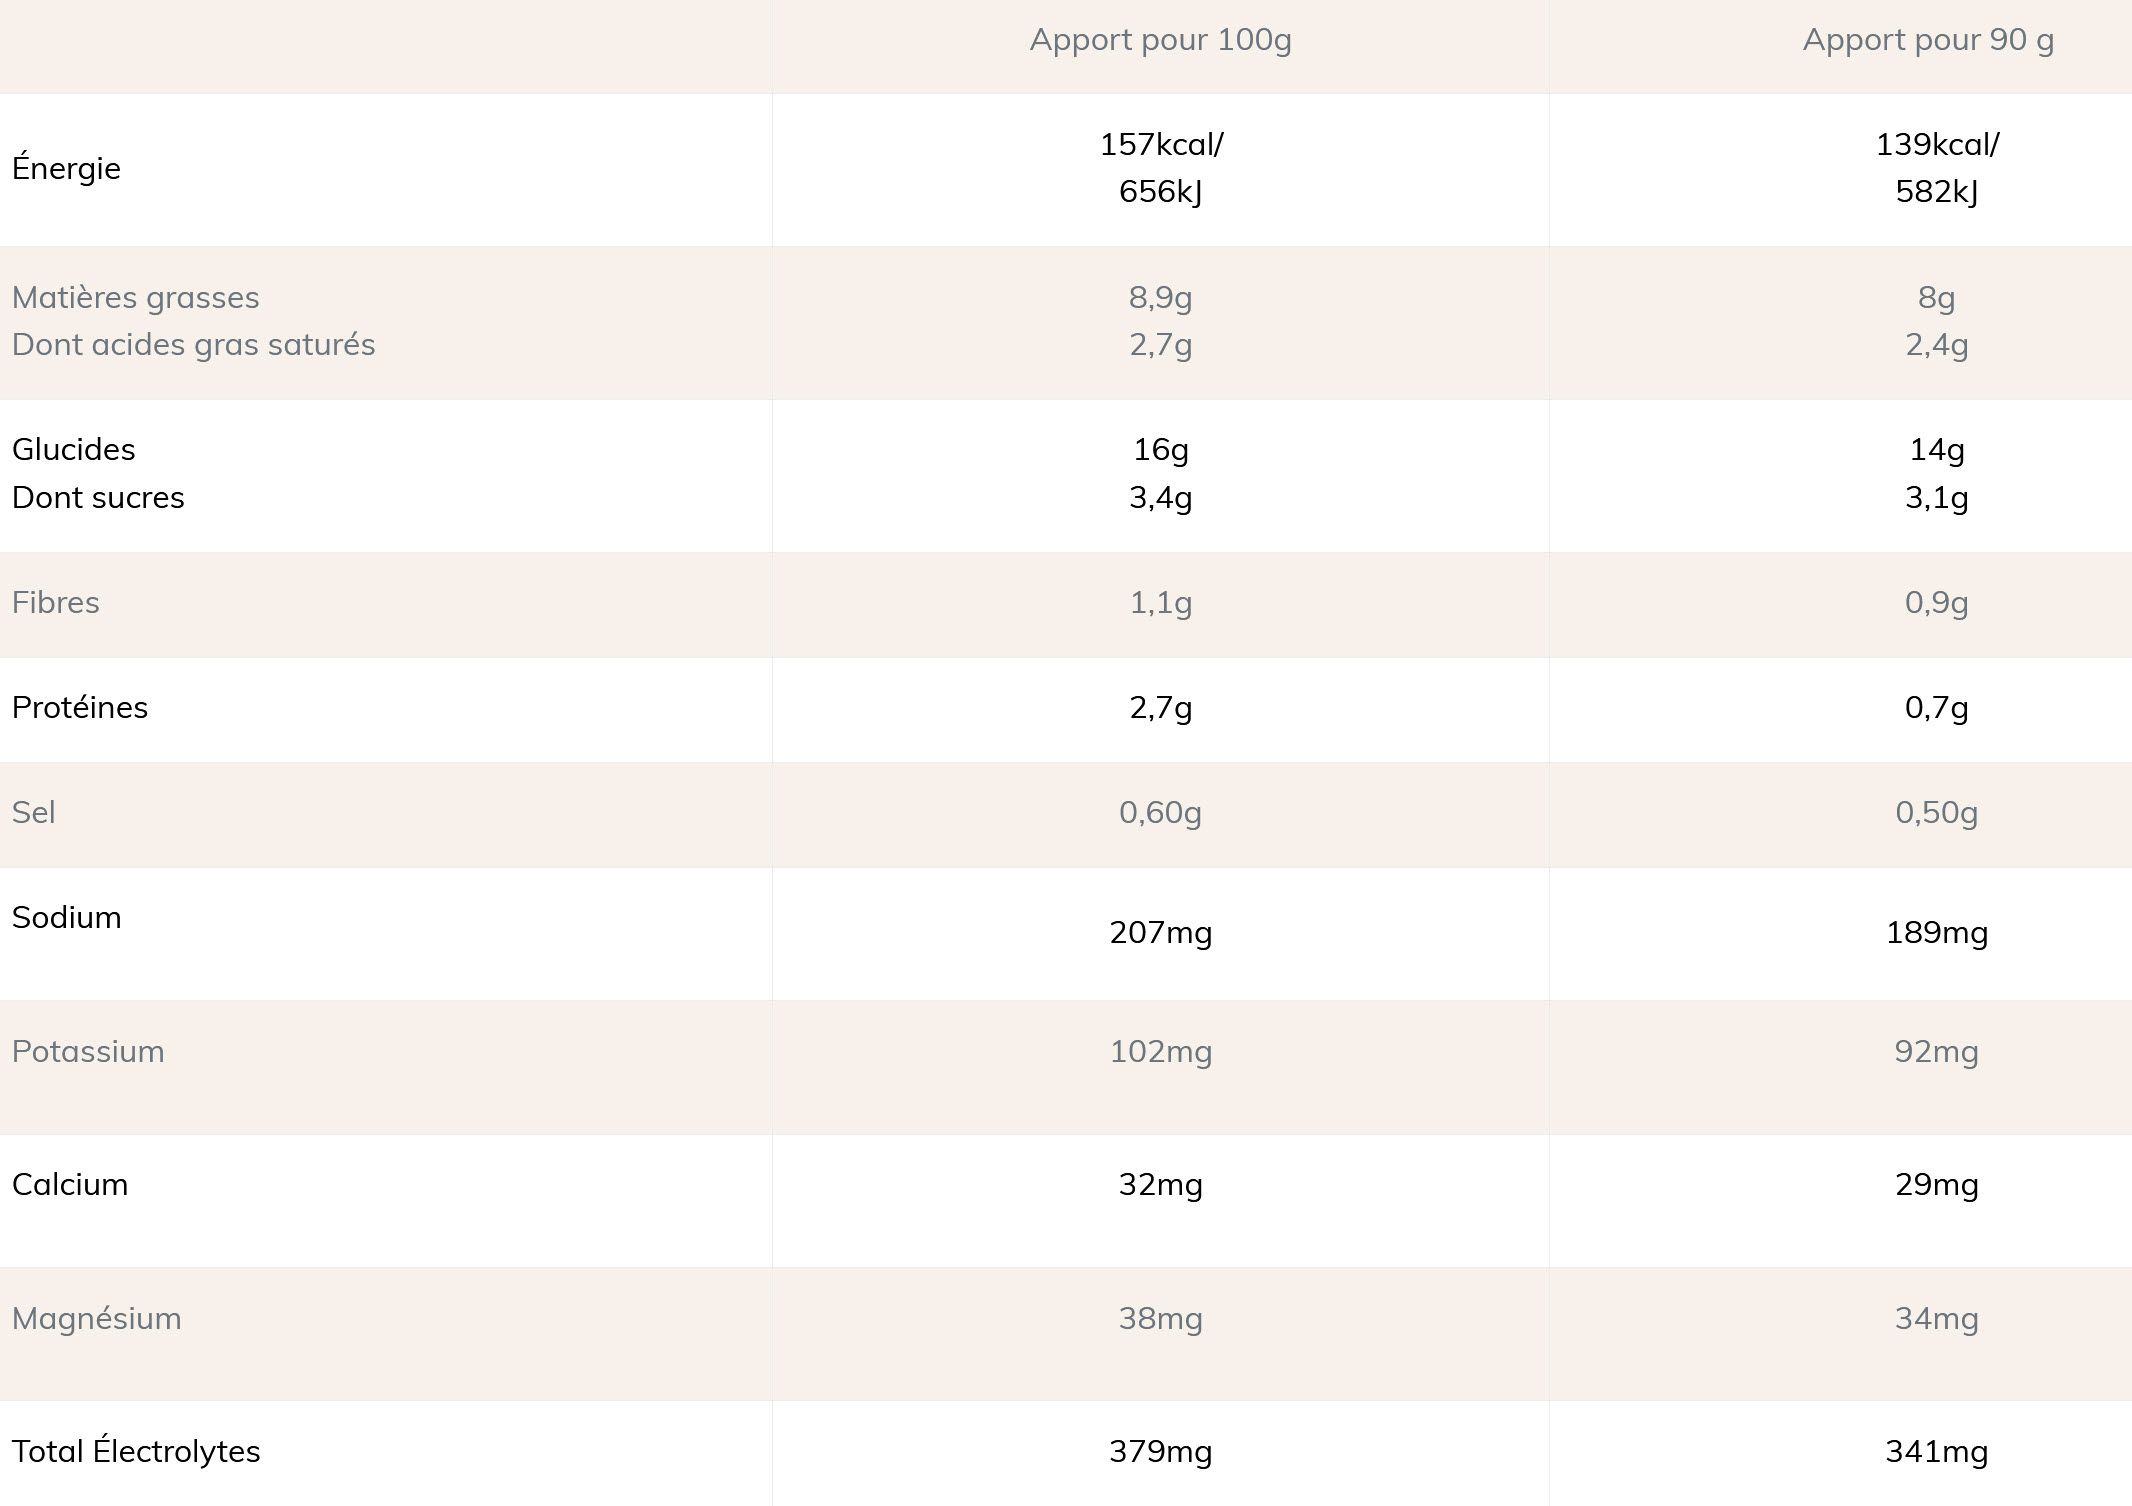Click 'Dont acides gras saturés' text
The image size is (2132, 1506).
coord(193,344)
